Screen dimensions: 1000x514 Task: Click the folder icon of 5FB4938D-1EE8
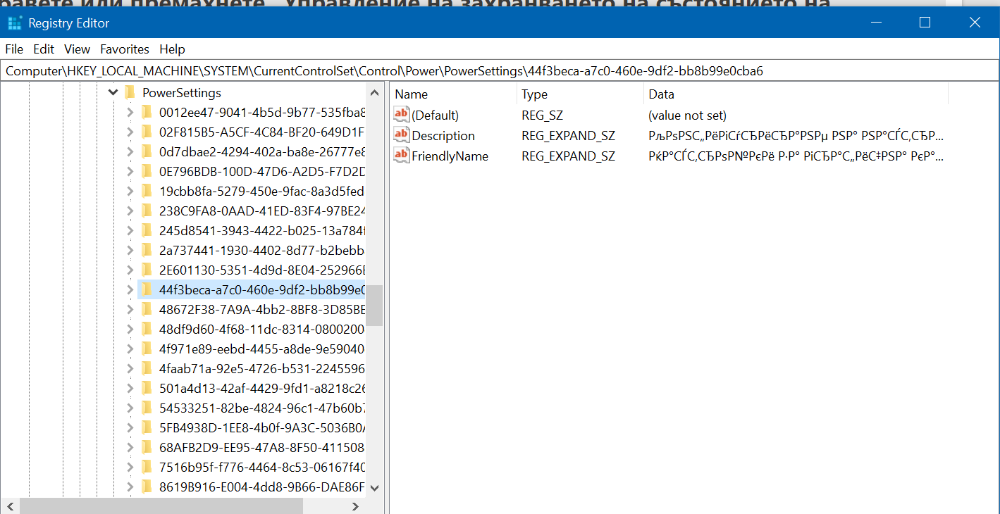147,427
